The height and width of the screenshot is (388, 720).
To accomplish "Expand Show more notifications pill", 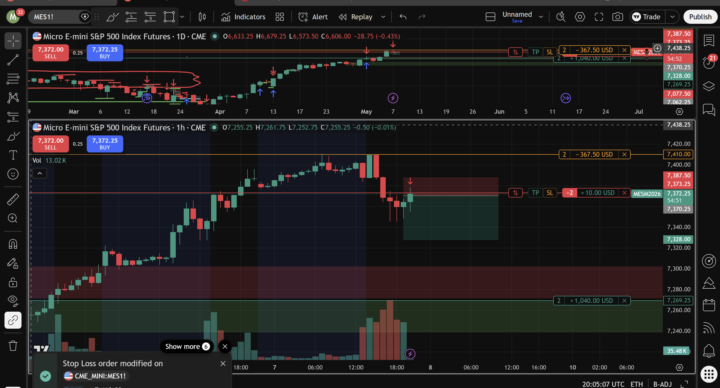I will 187,346.
